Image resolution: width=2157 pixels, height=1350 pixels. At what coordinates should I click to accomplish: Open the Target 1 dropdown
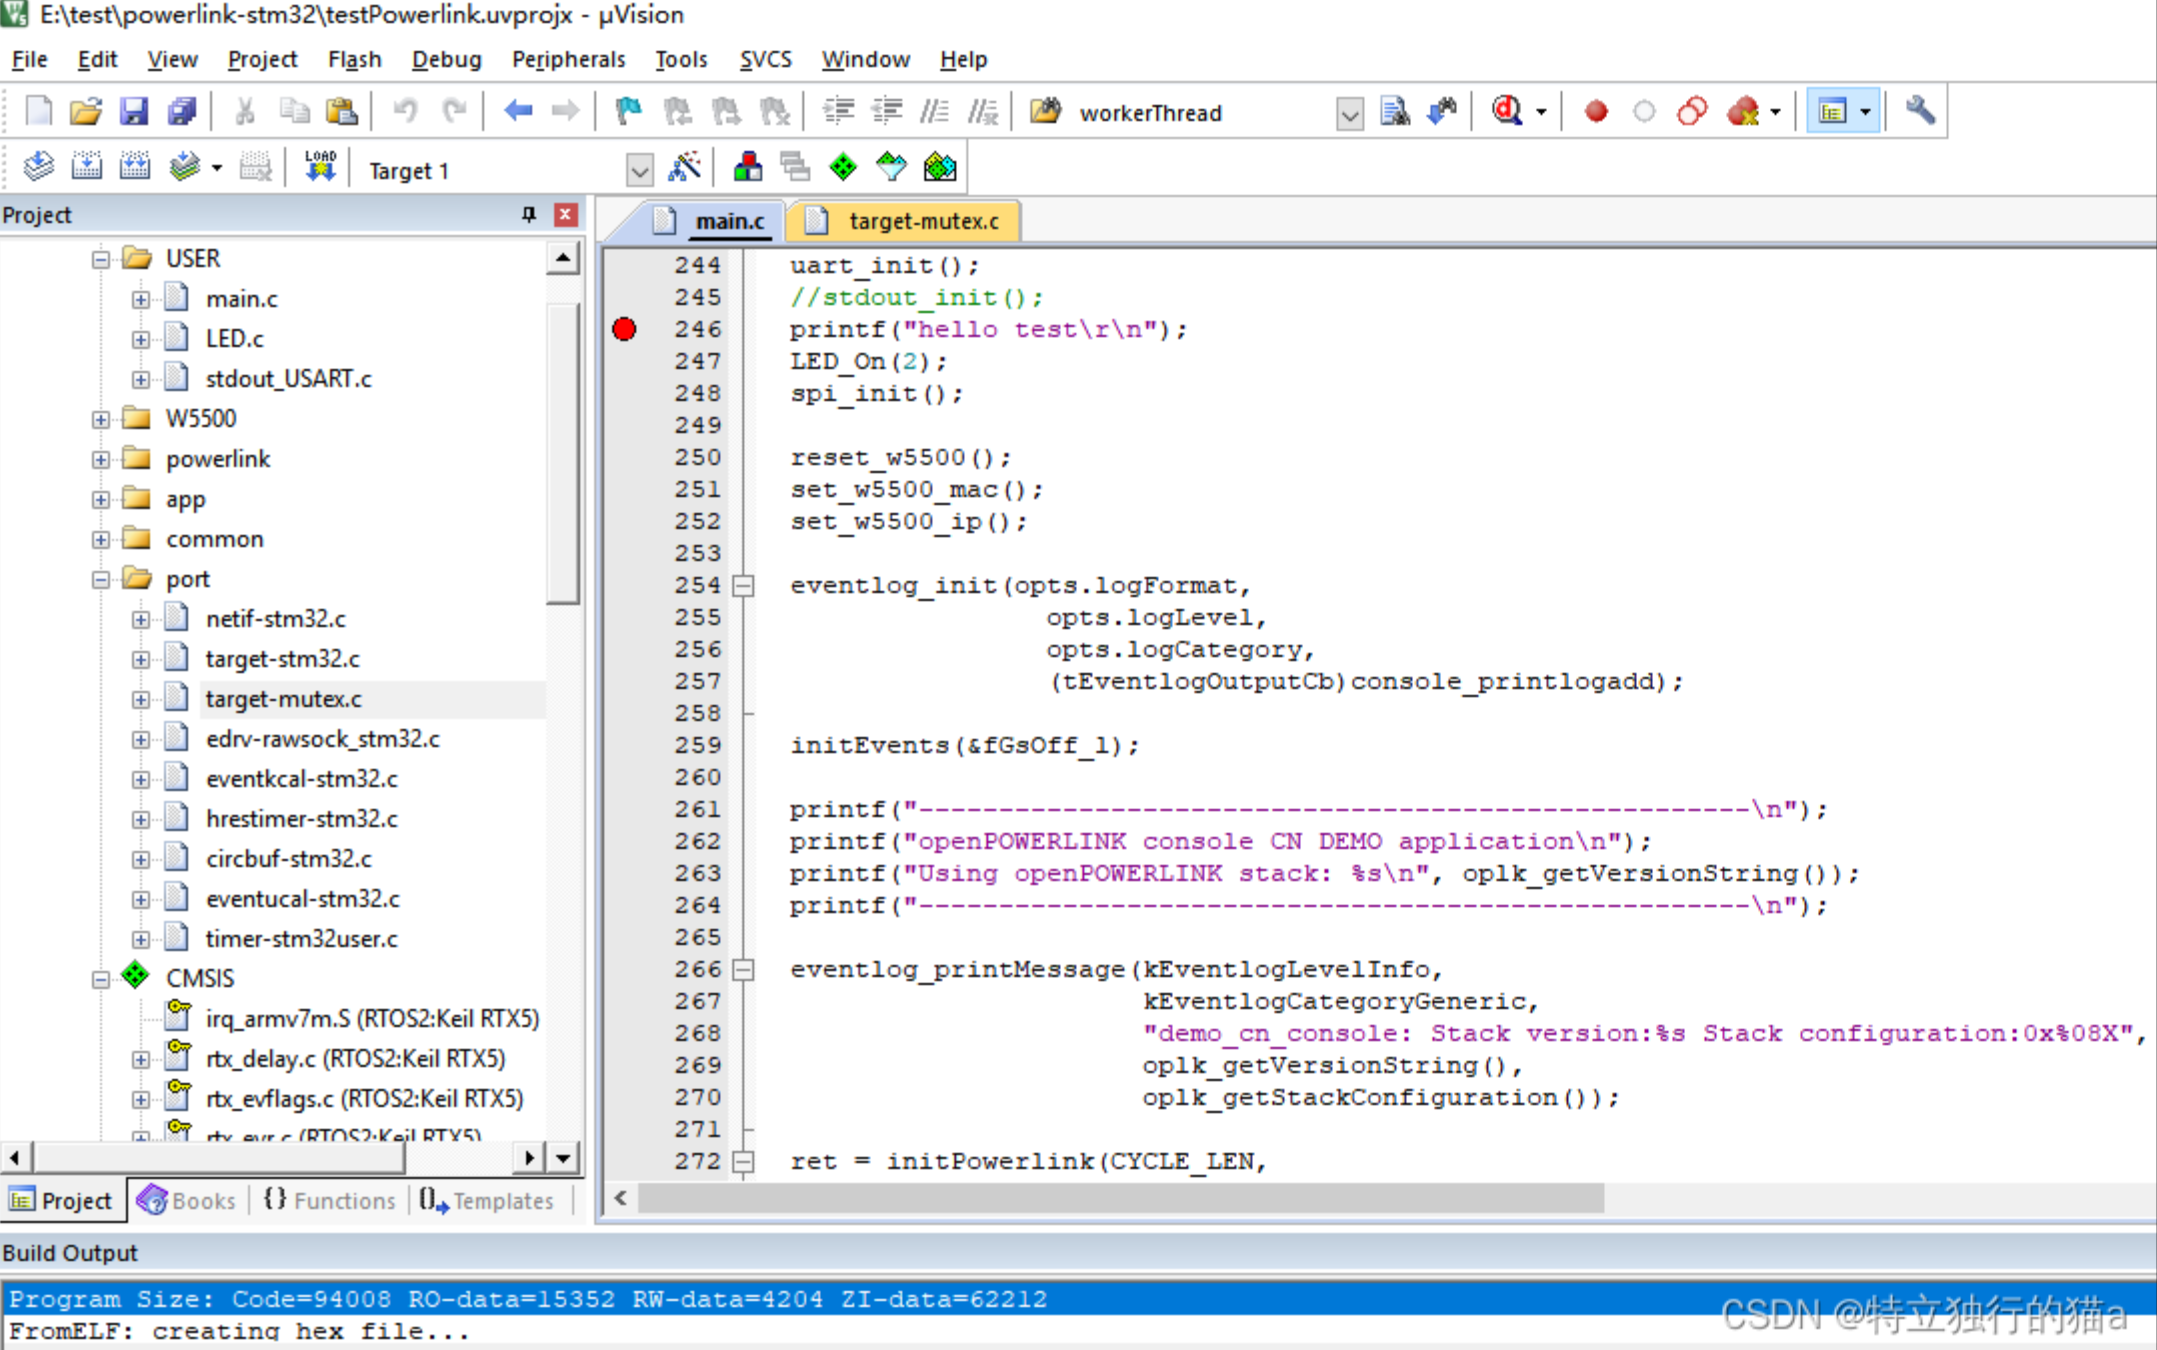tap(640, 169)
